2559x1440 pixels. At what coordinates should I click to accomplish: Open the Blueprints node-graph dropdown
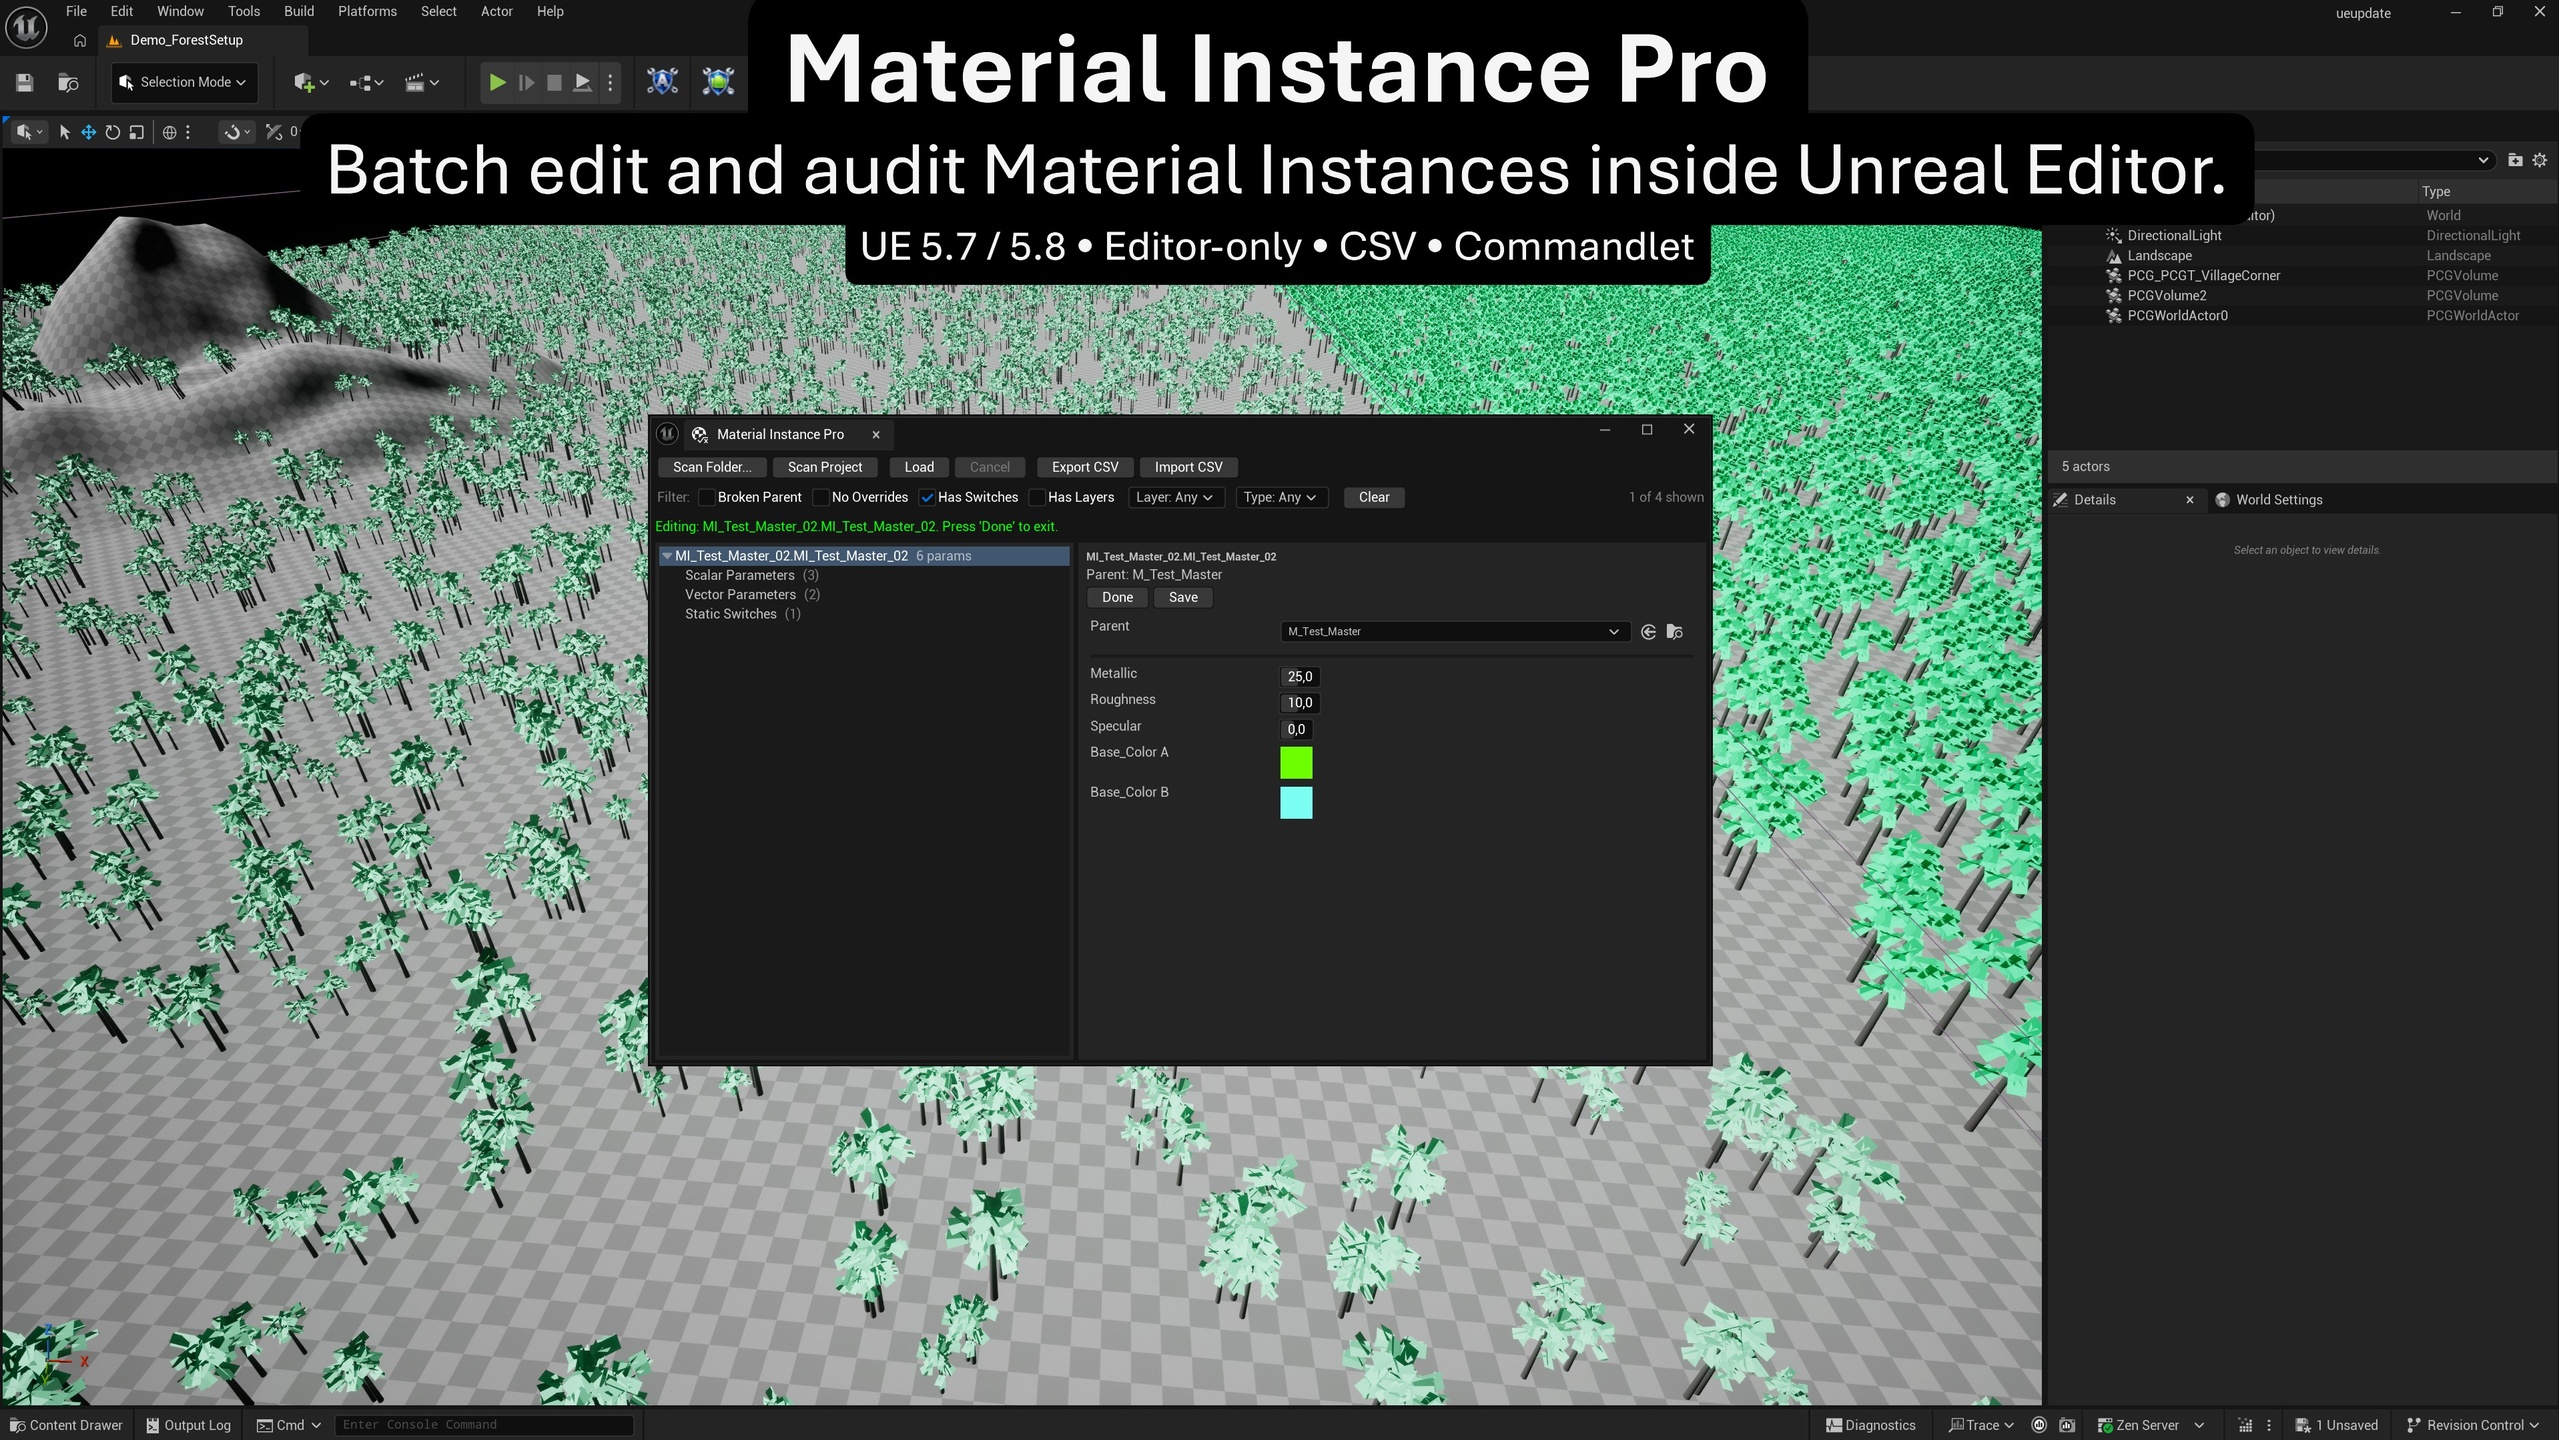[366, 83]
